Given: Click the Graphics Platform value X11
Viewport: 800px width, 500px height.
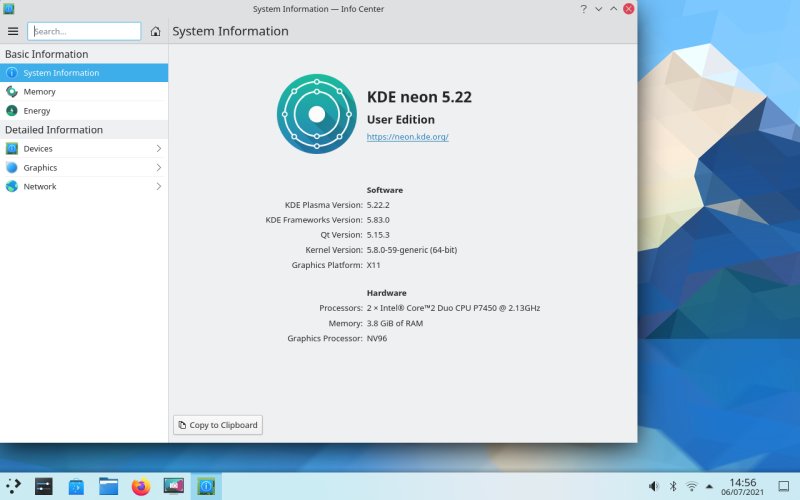Looking at the screenshot, I should (x=373, y=265).
